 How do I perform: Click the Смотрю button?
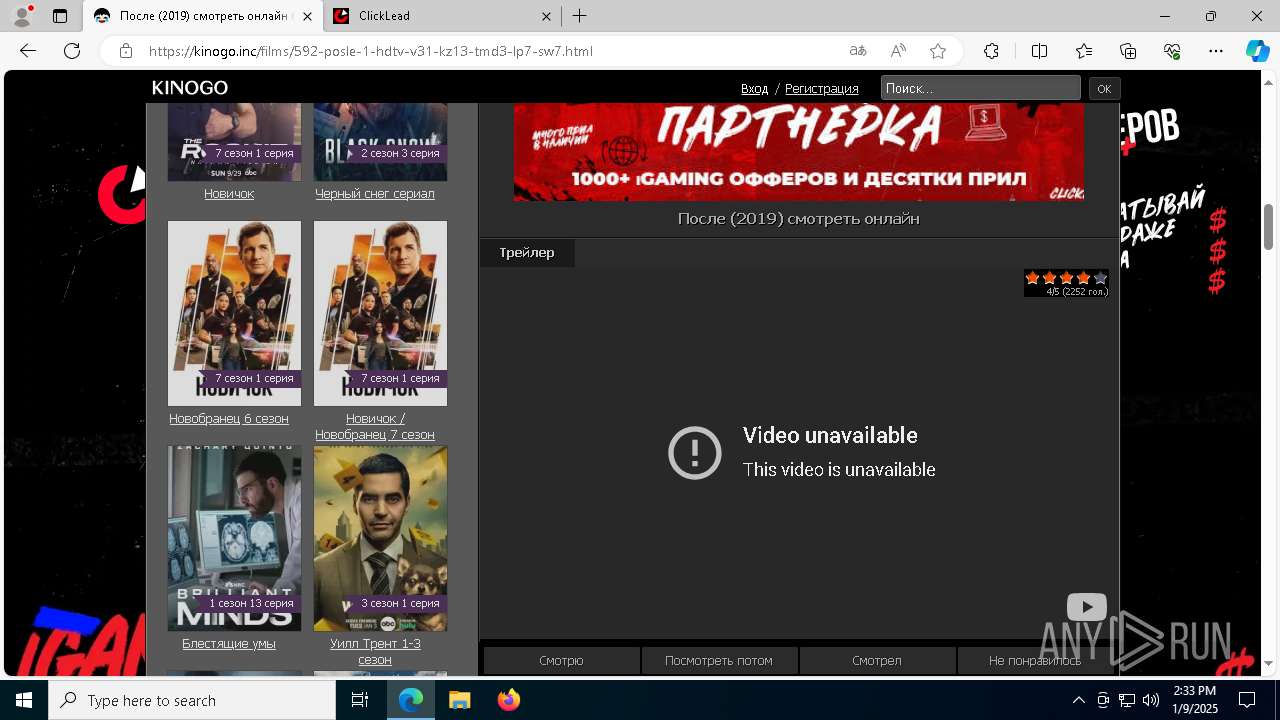pyautogui.click(x=561, y=661)
